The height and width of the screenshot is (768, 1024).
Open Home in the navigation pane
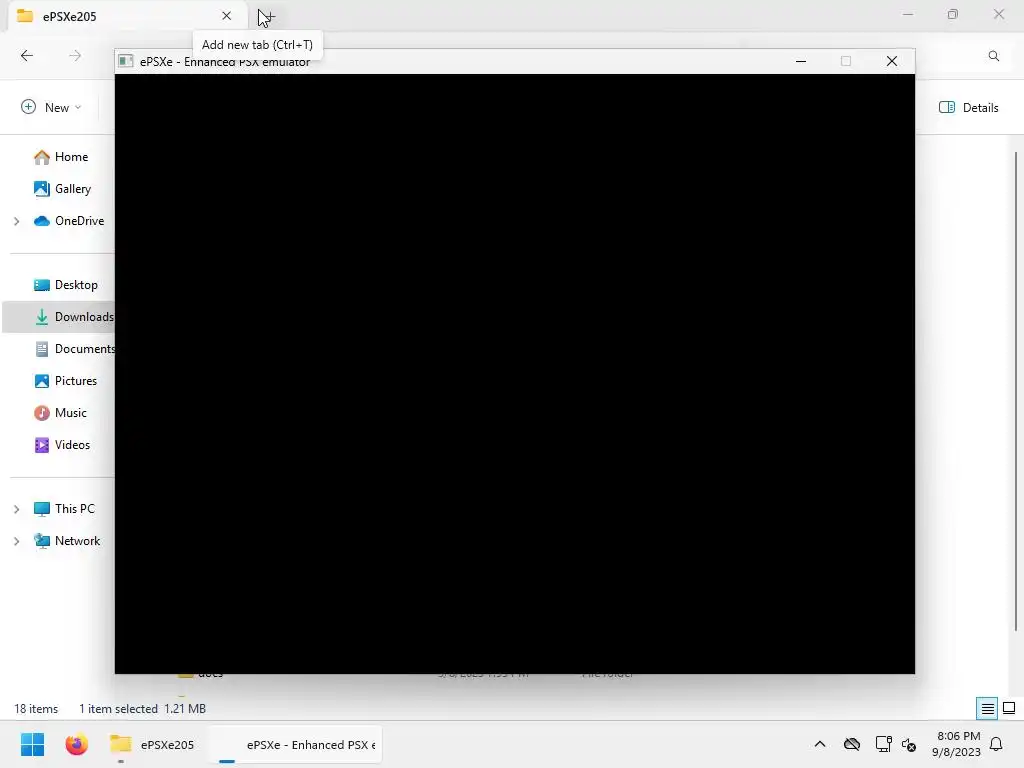pyautogui.click(x=71, y=157)
